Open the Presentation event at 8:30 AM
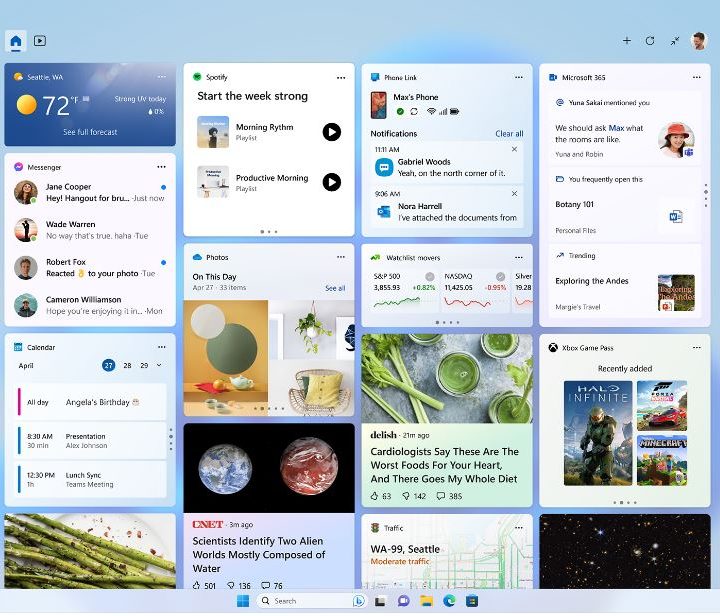The width and height of the screenshot is (720, 616). 90,441
